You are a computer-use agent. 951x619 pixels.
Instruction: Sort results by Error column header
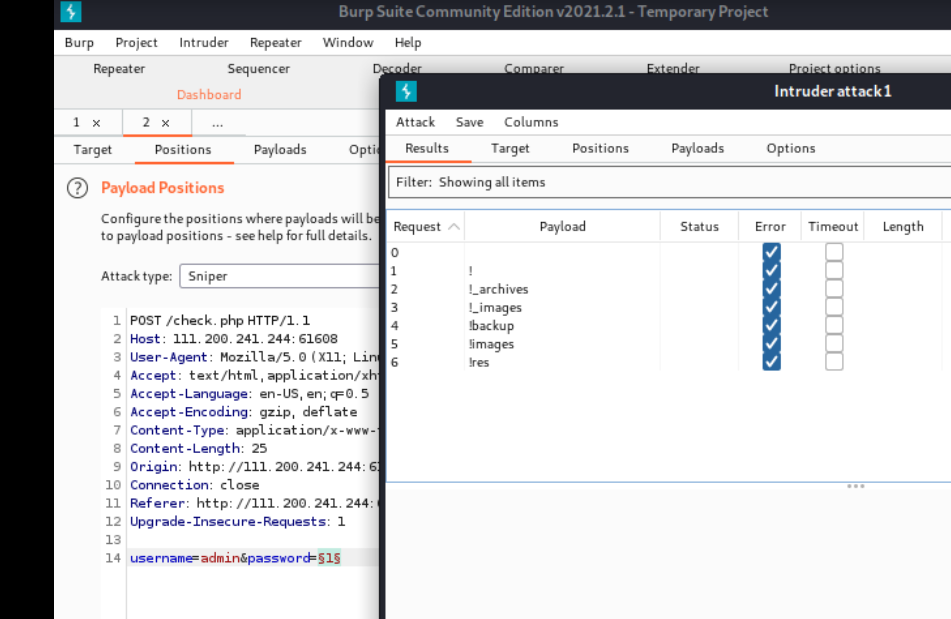coord(770,227)
